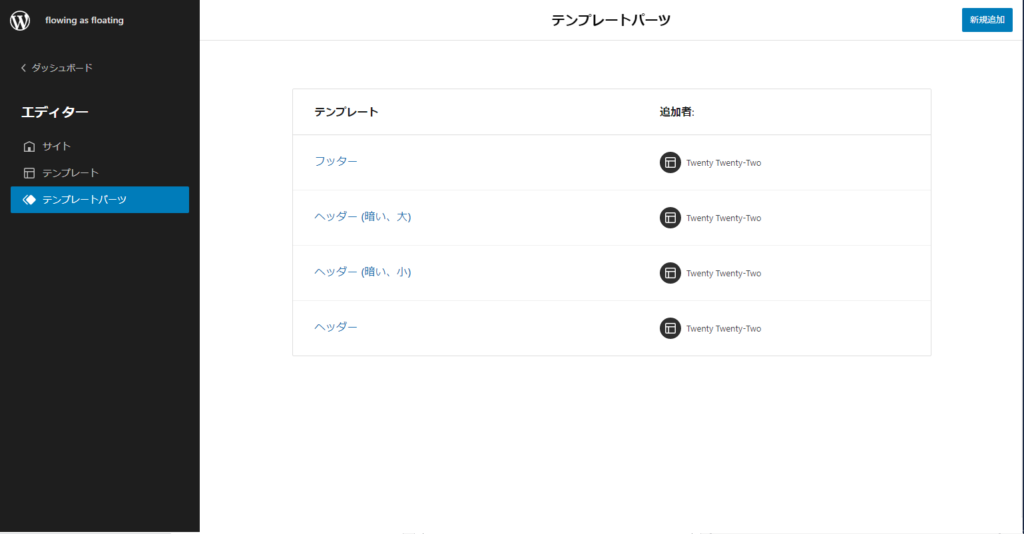Select the テンプレートパーツ sidebar item
The height and width of the screenshot is (534, 1024).
[84, 200]
